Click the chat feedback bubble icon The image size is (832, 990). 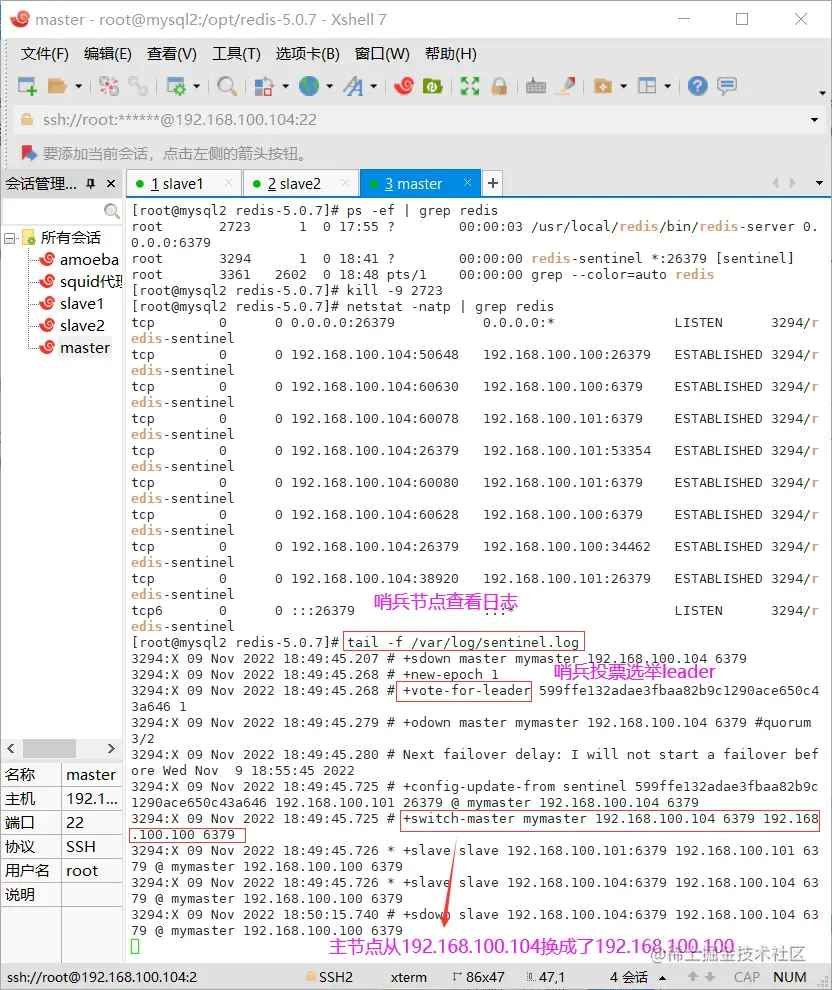(x=727, y=86)
